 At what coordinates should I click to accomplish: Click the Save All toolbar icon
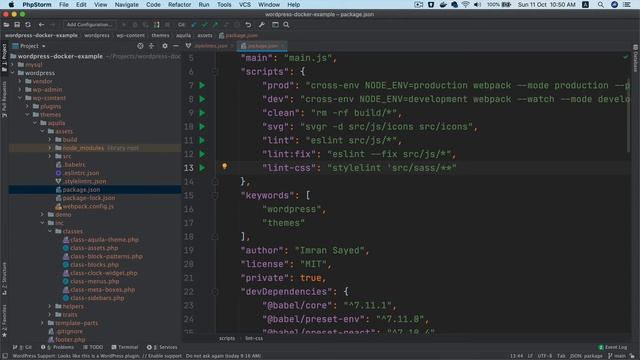[x=17, y=25]
